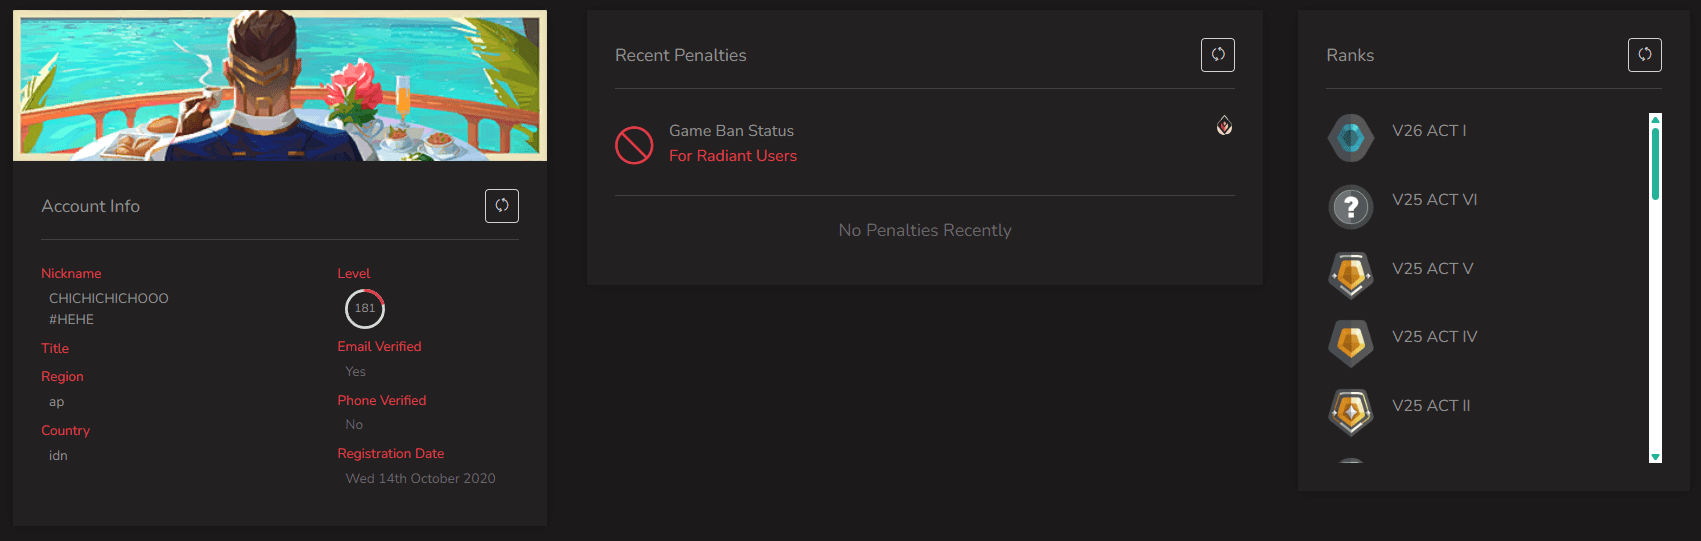Click the V25 ACT V rank badge
Image resolution: width=1701 pixels, height=541 pixels.
point(1351,275)
